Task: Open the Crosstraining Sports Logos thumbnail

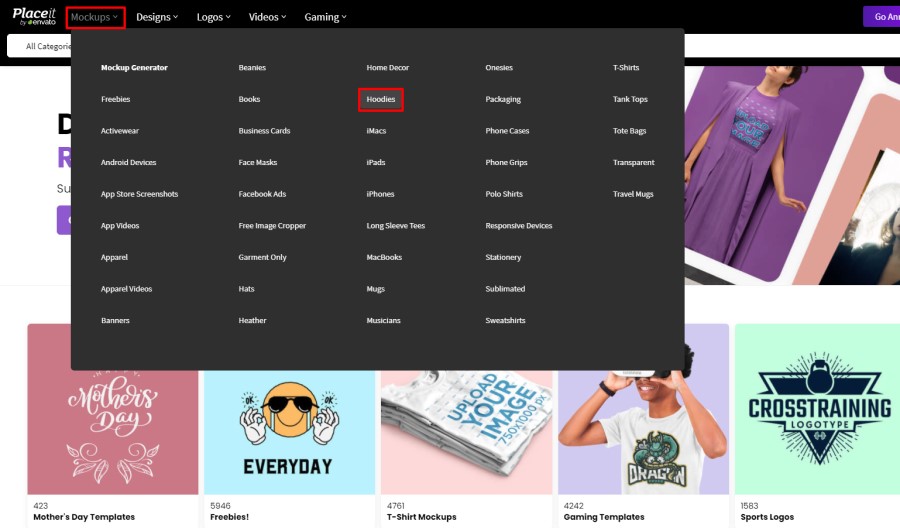Action: 817,409
